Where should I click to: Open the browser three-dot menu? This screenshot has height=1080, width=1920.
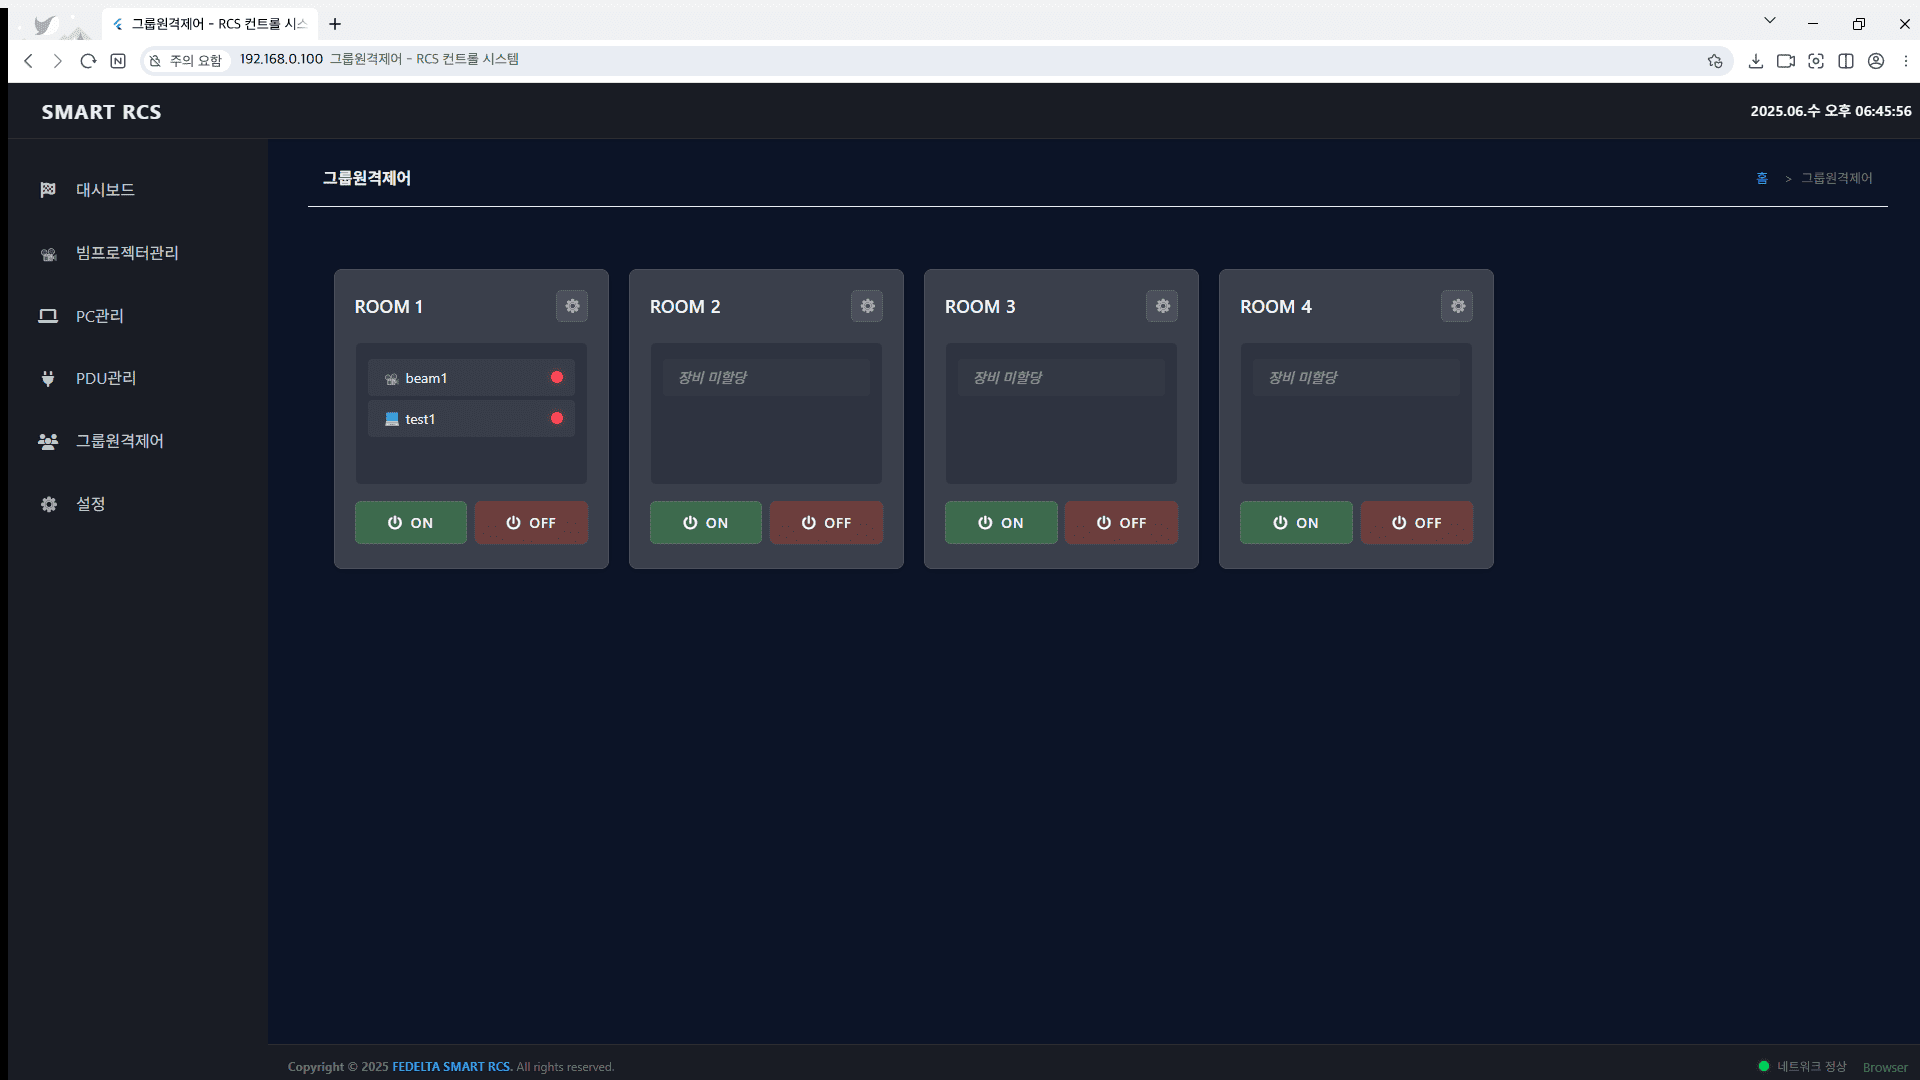click(1905, 61)
